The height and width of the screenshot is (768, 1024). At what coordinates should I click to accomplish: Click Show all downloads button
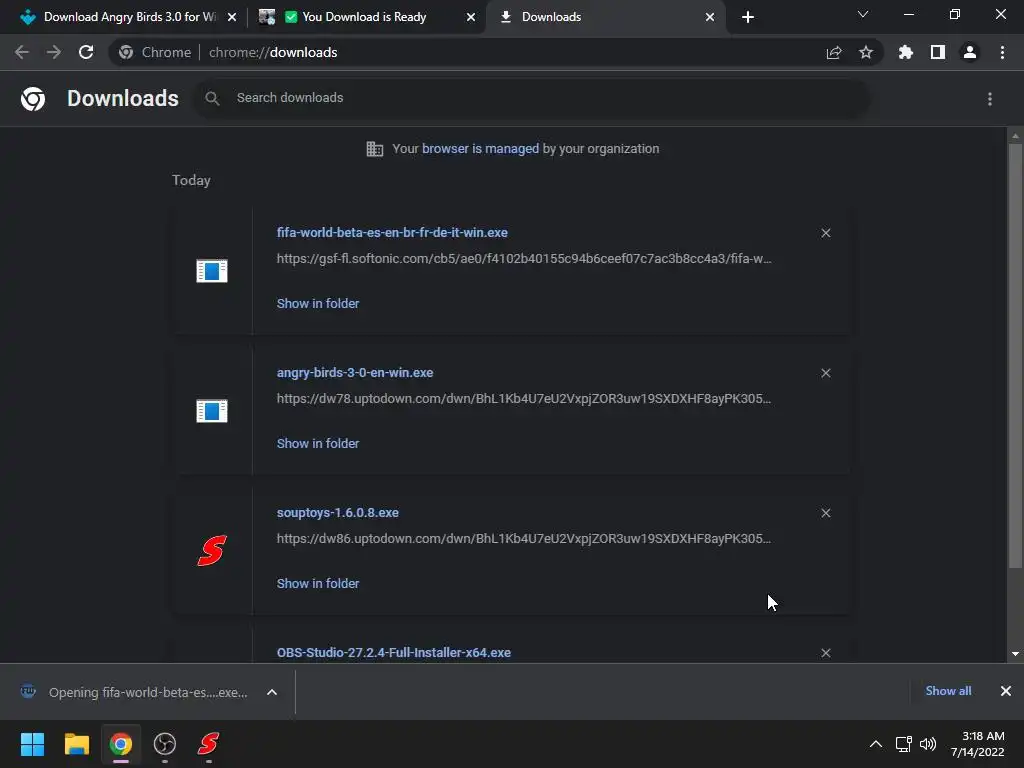point(948,691)
